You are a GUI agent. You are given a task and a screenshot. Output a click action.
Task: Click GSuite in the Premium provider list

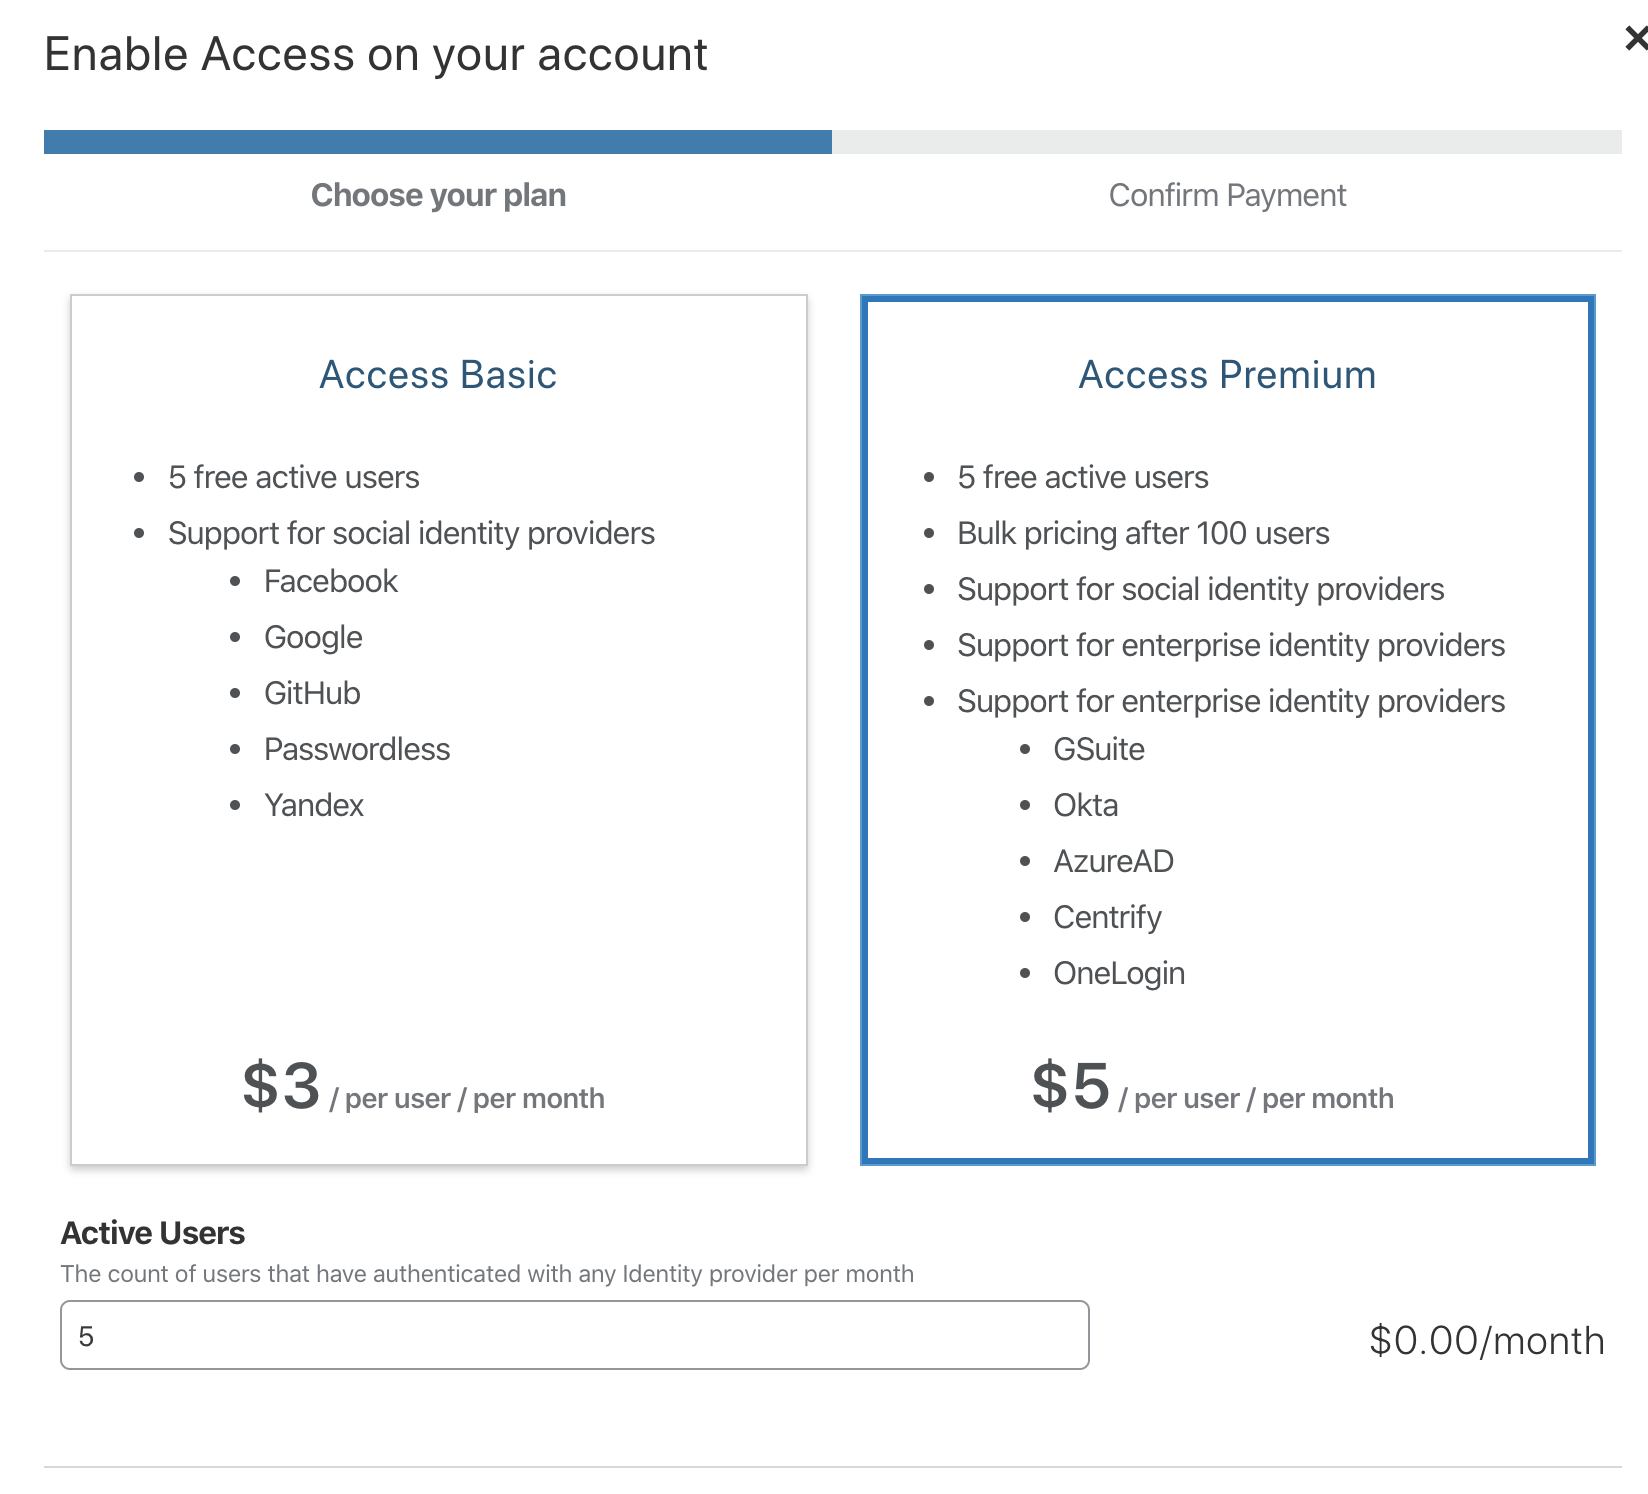pos(1098,749)
